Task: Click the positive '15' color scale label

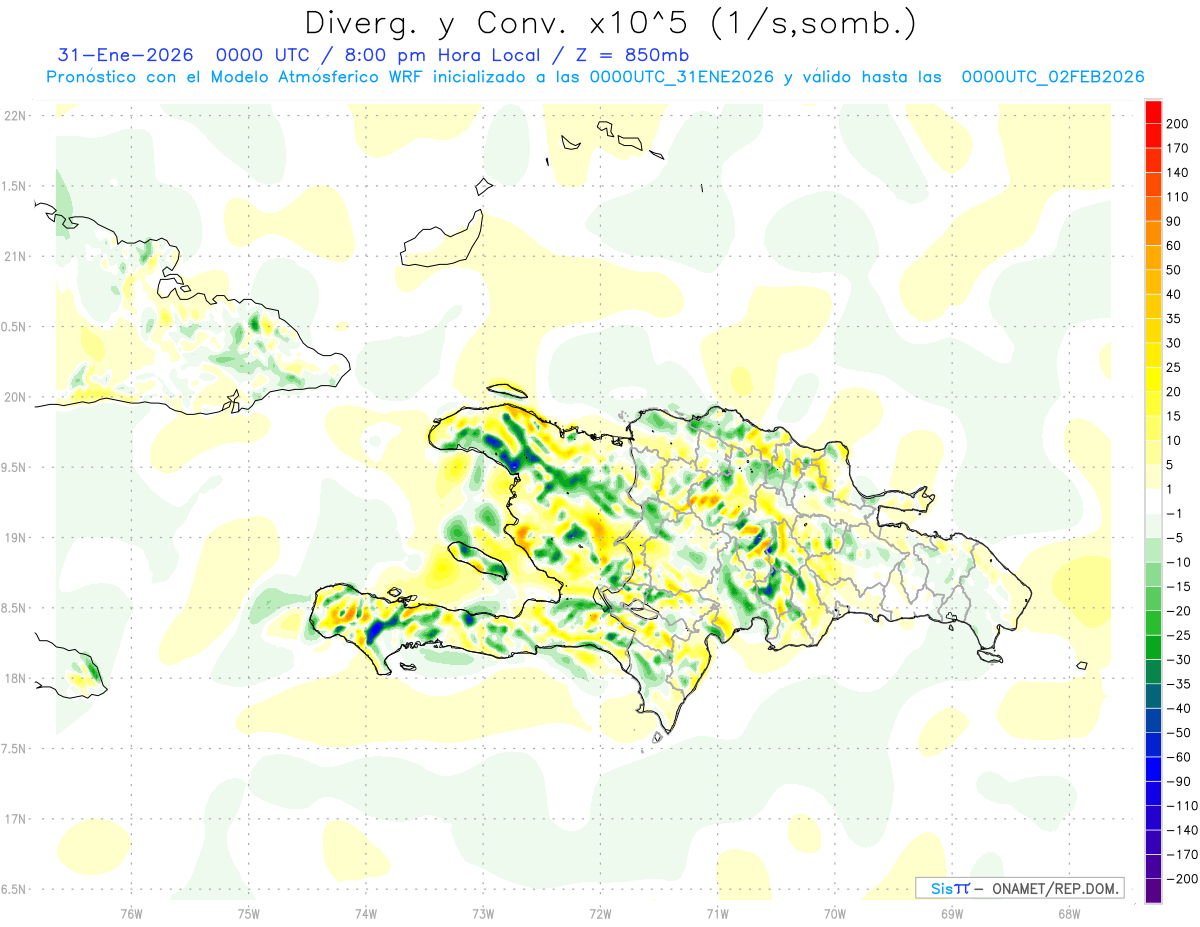Action: point(1174,416)
